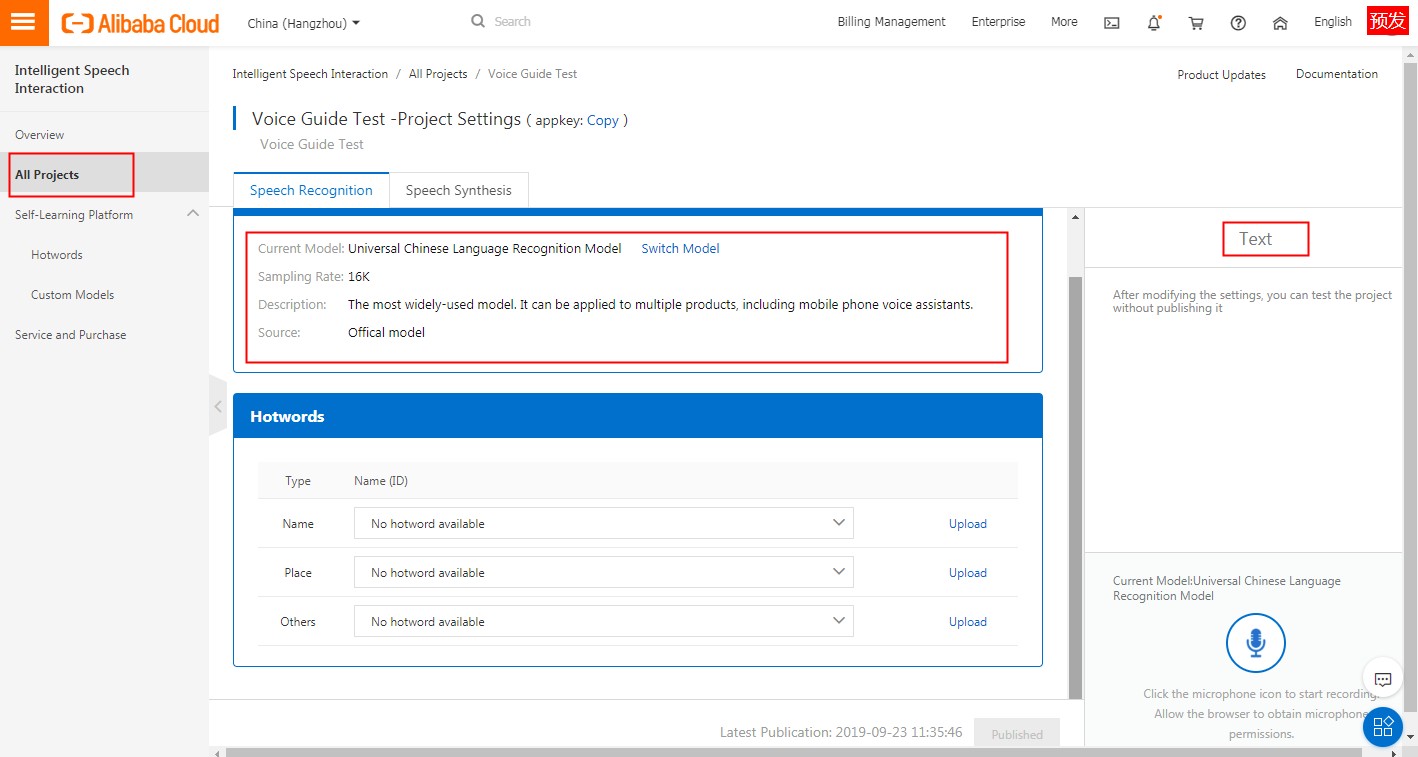Start recording with the microphone icon
This screenshot has width=1418, height=757.
pyautogui.click(x=1255, y=642)
